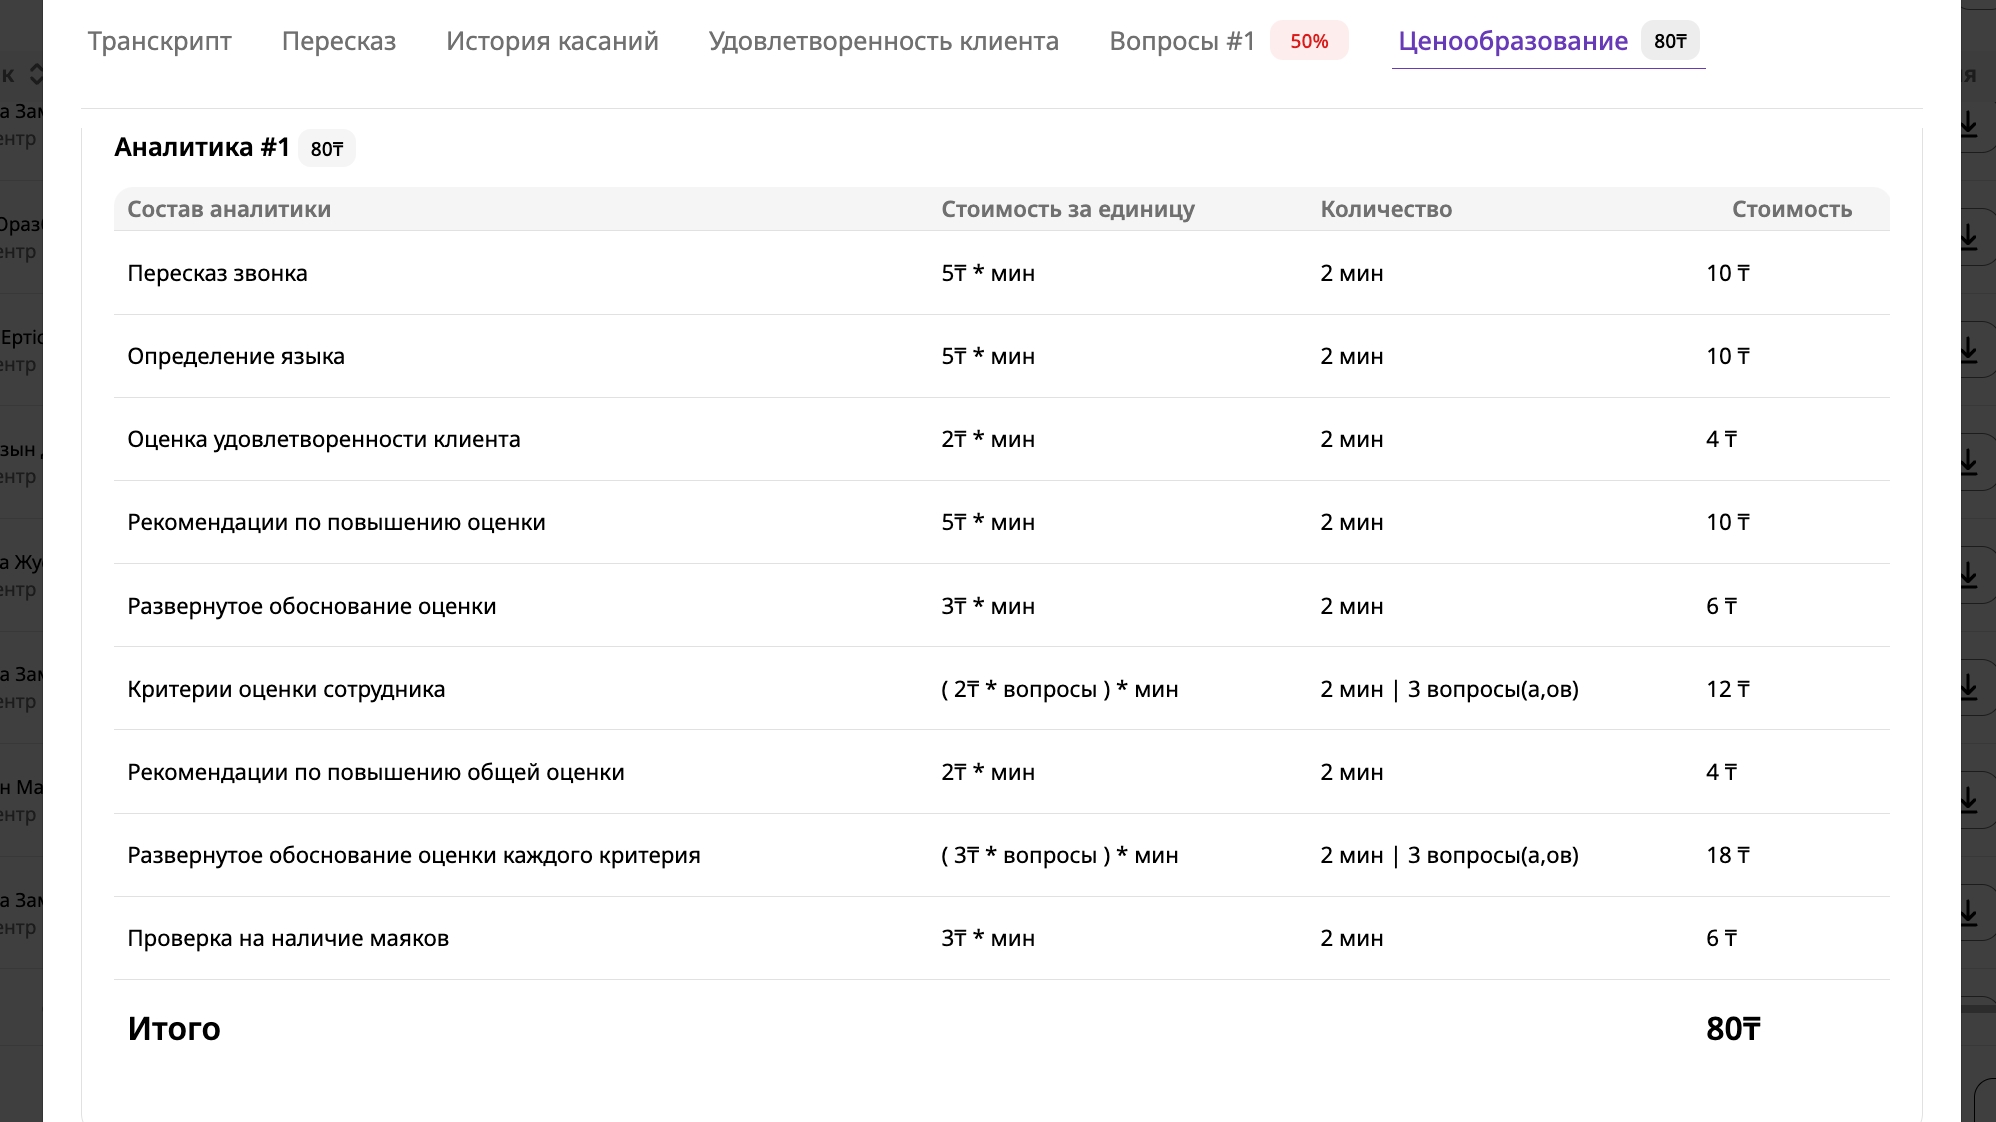Click the sort arrows icon in the background column header

36,74
